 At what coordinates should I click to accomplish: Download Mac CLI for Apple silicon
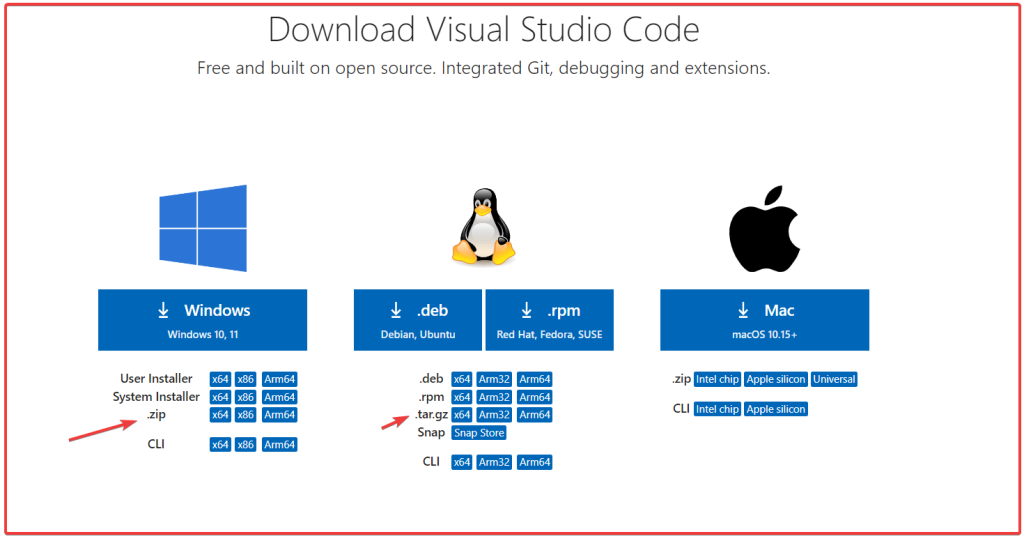click(x=776, y=410)
